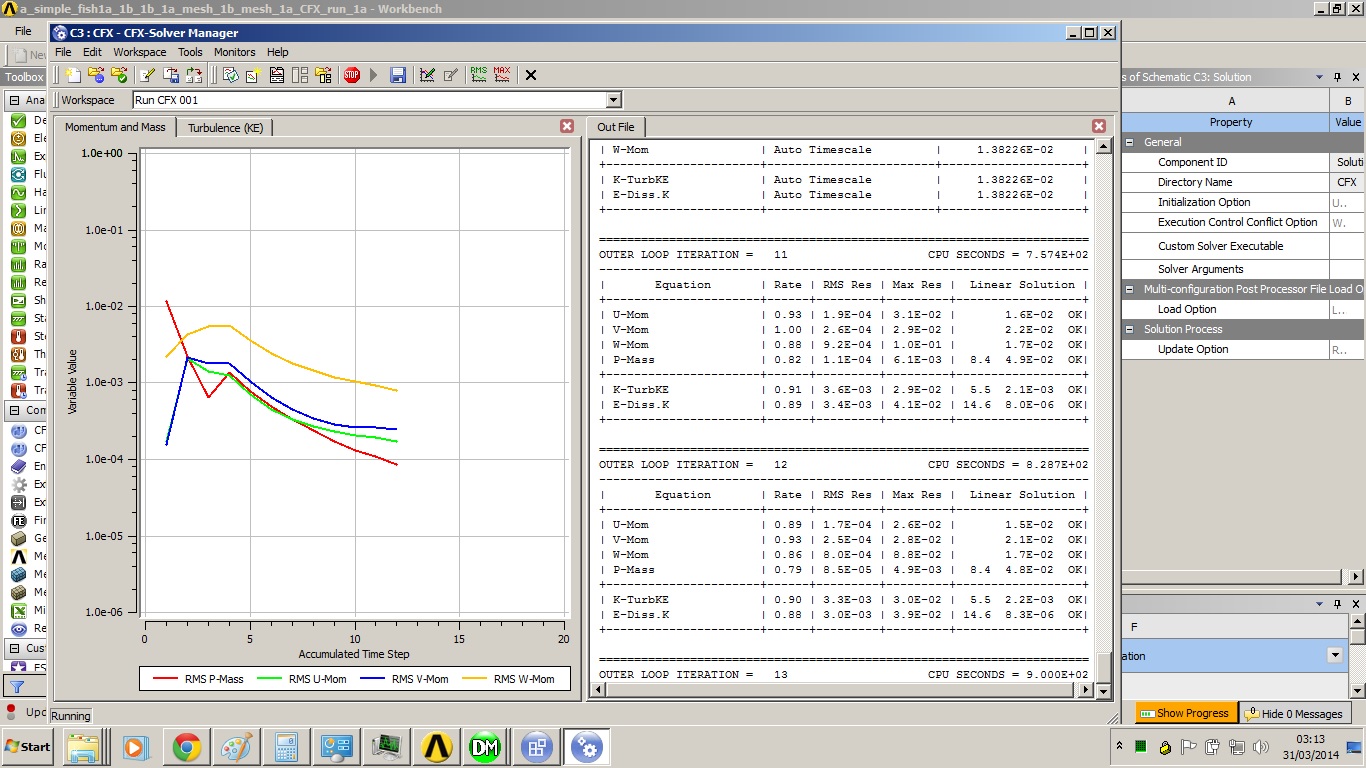The height and width of the screenshot is (768, 1366).
Task: Click the Show Progress button
Action: point(1185,713)
